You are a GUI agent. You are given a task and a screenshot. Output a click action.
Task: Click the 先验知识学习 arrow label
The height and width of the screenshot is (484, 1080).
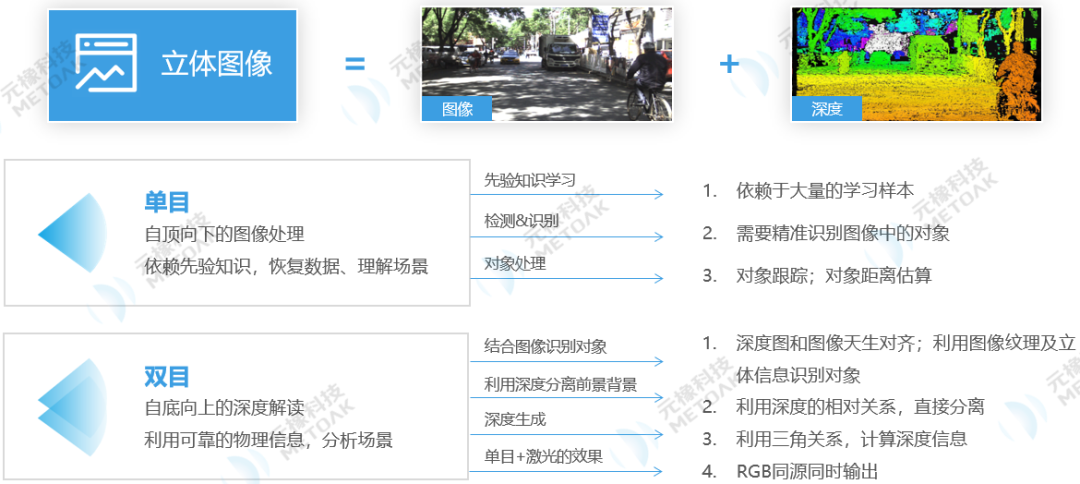point(530,180)
